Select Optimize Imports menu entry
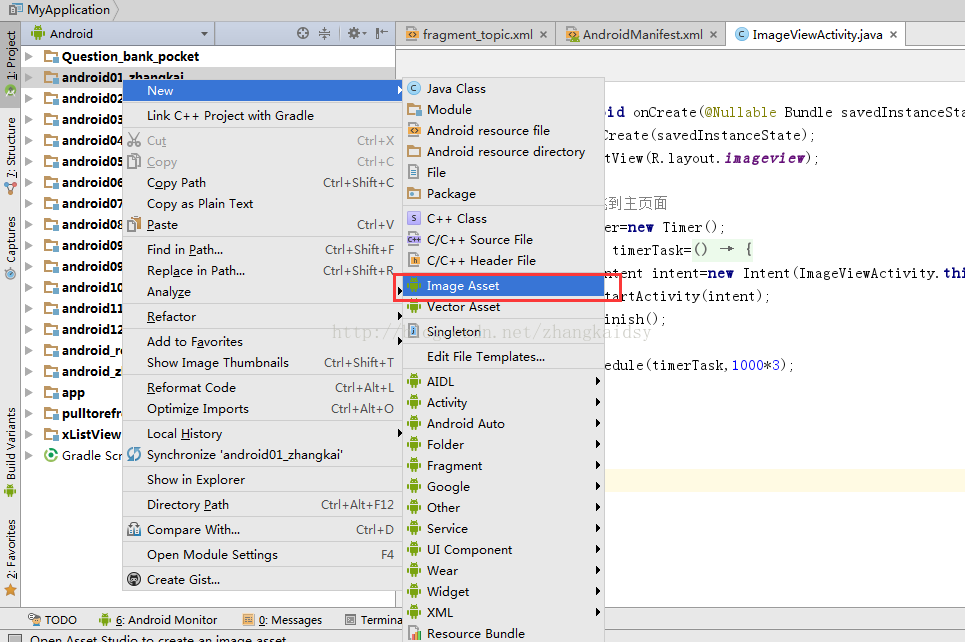The image size is (965, 642). coord(263,409)
